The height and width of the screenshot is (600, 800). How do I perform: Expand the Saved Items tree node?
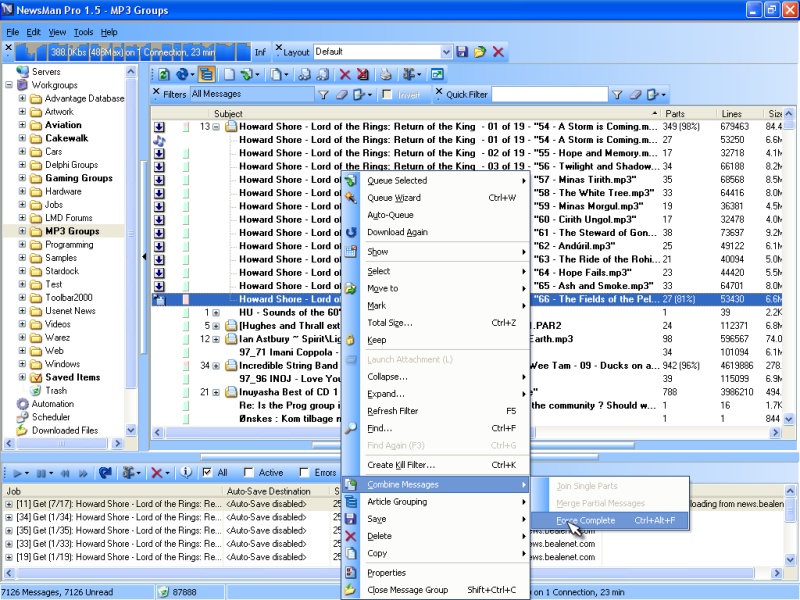[x=22, y=377]
